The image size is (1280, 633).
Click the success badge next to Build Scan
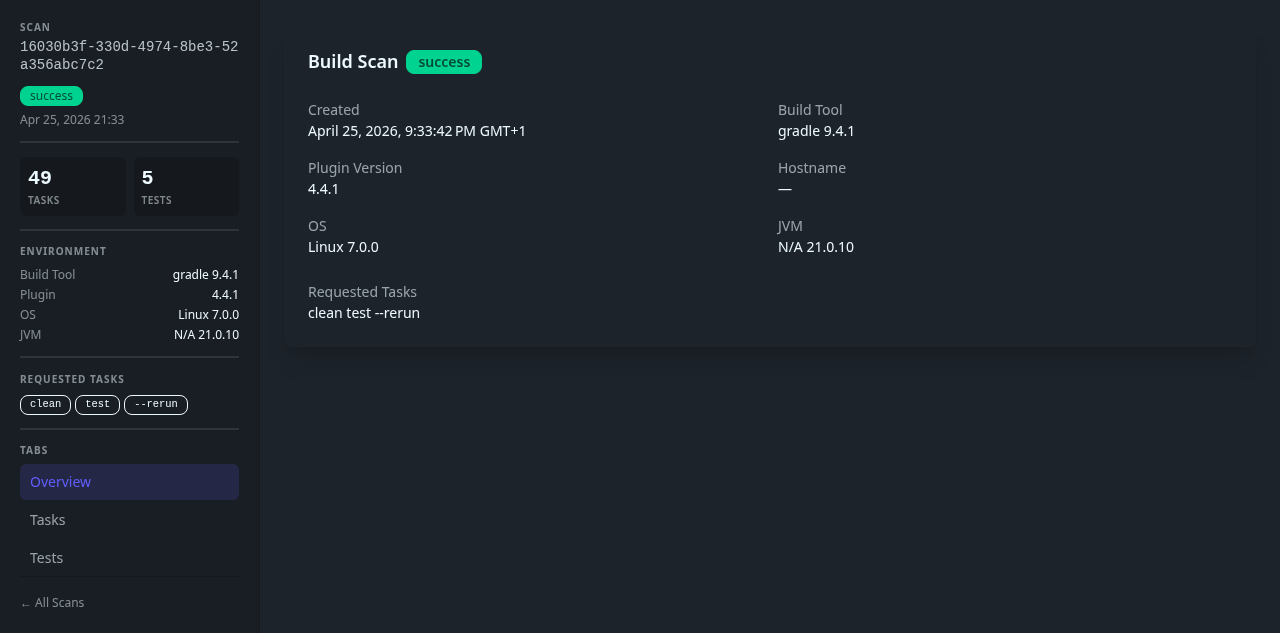tap(443, 61)
